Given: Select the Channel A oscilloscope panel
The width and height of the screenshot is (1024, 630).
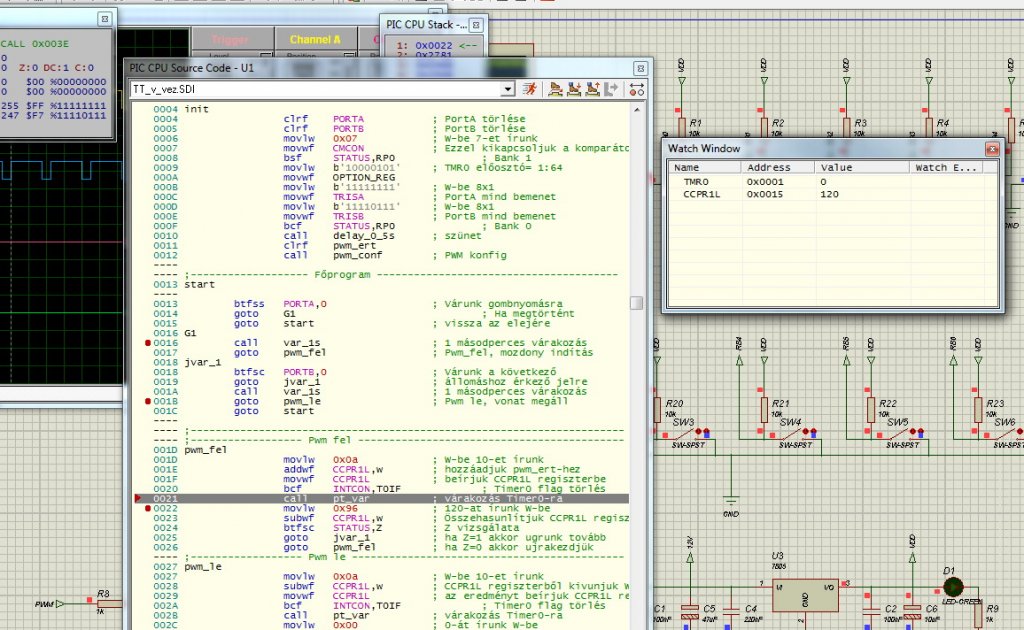Looking at the screenshot, I should coord(314,39).
